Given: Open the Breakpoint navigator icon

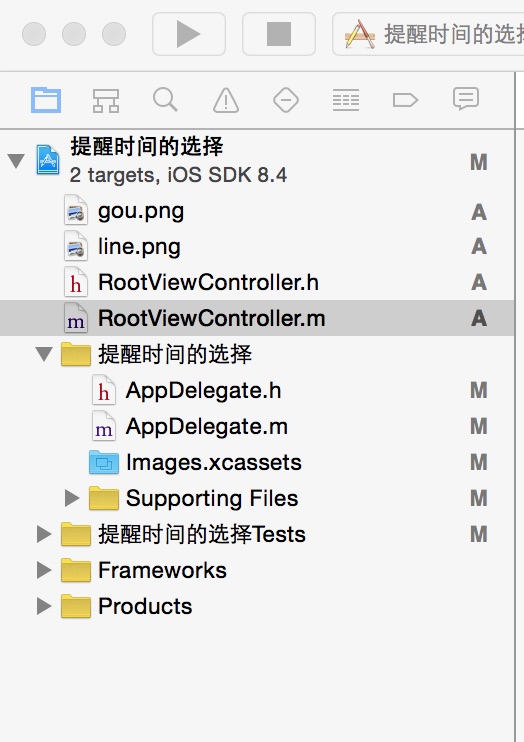Looking at the screenshot, I should click(x=406, y=100).
